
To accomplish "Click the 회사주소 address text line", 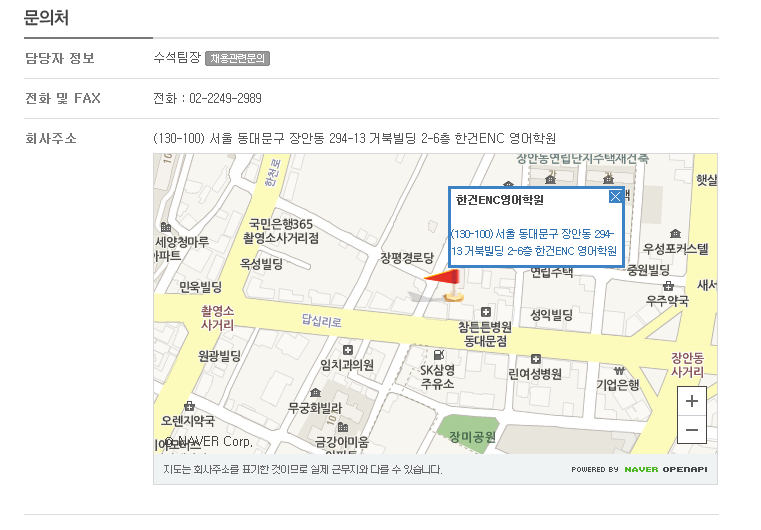I will (x=354, y=138).
